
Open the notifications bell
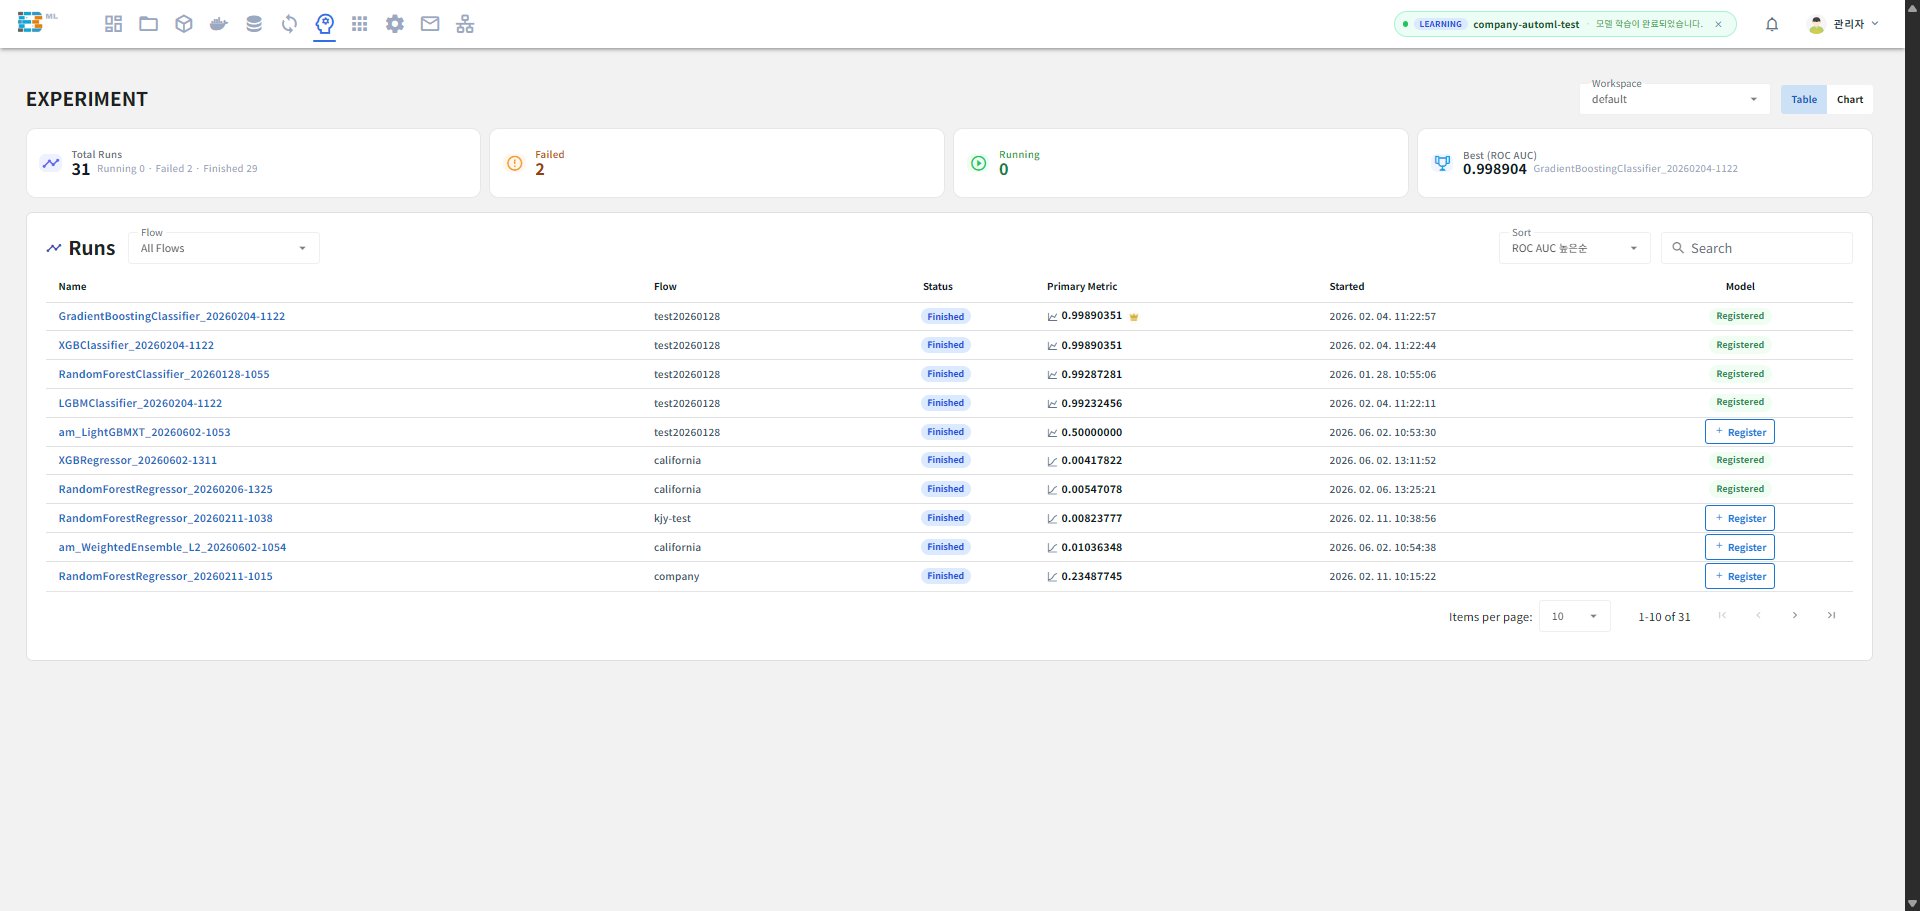[1772, 24]
